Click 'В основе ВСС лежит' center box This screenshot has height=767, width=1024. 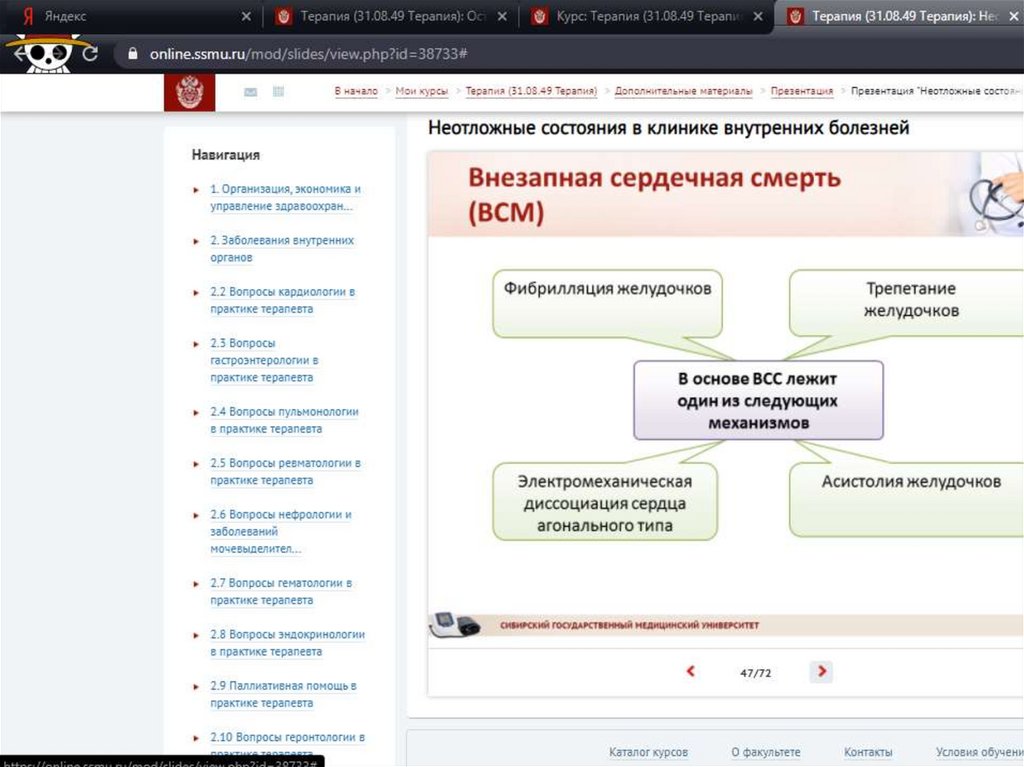pos(758,400)
